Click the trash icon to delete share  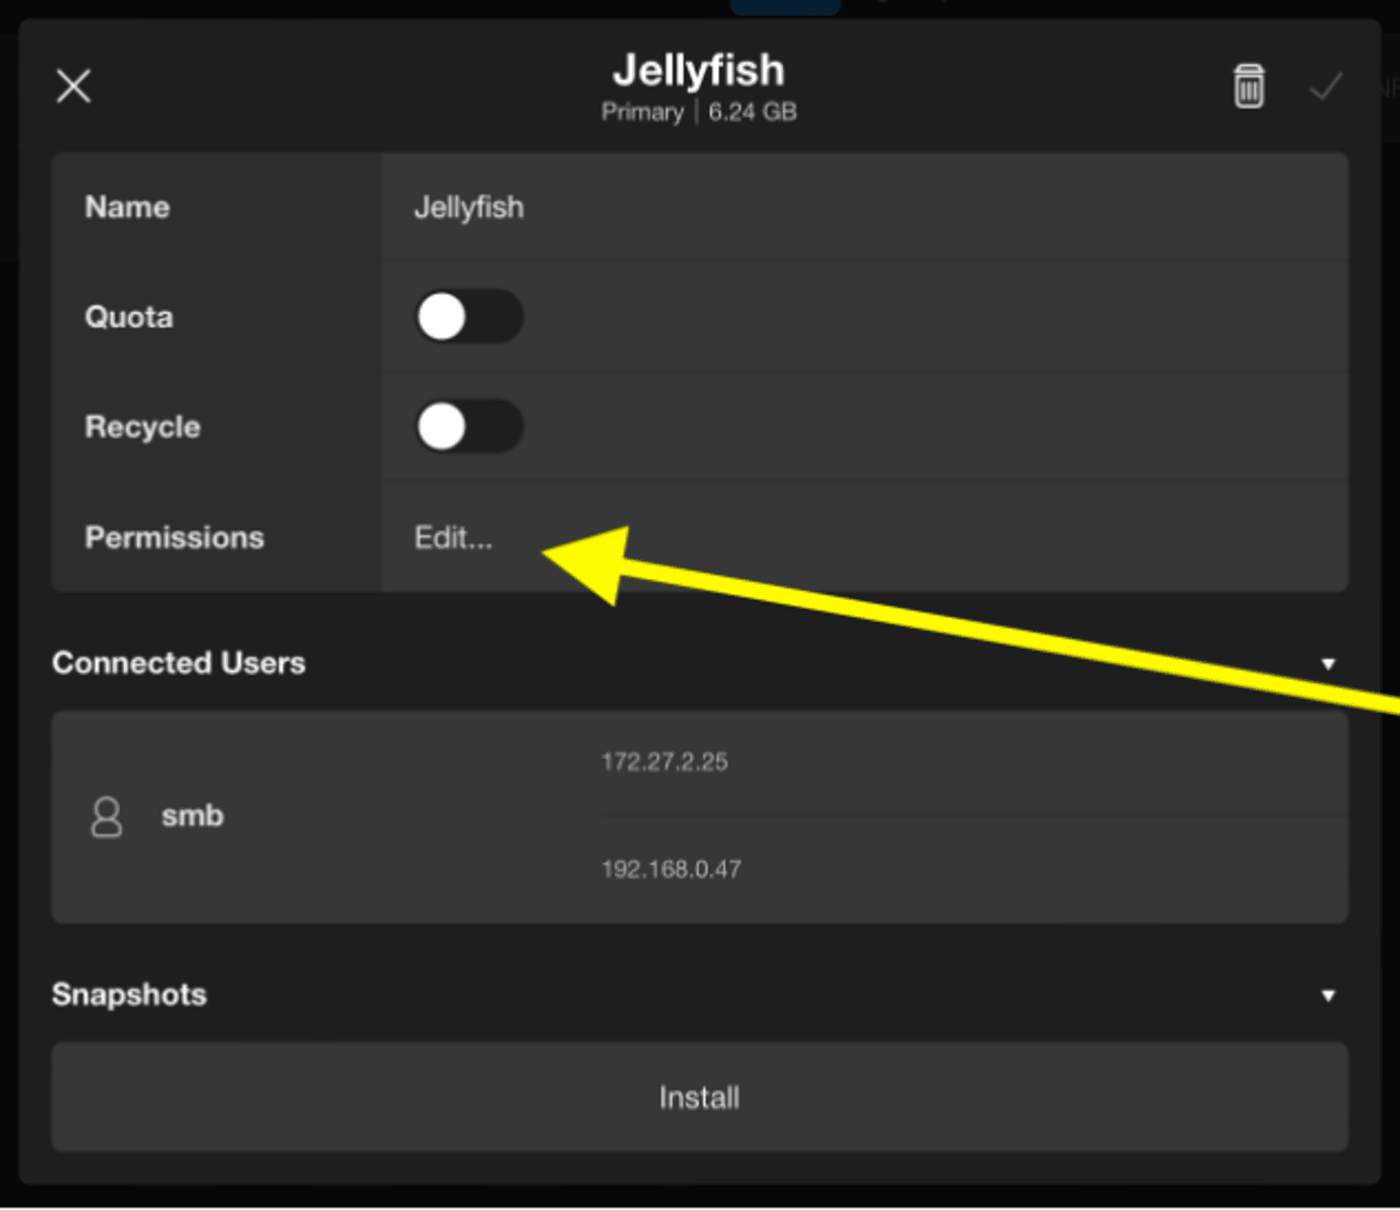[x=1248, y=86]
